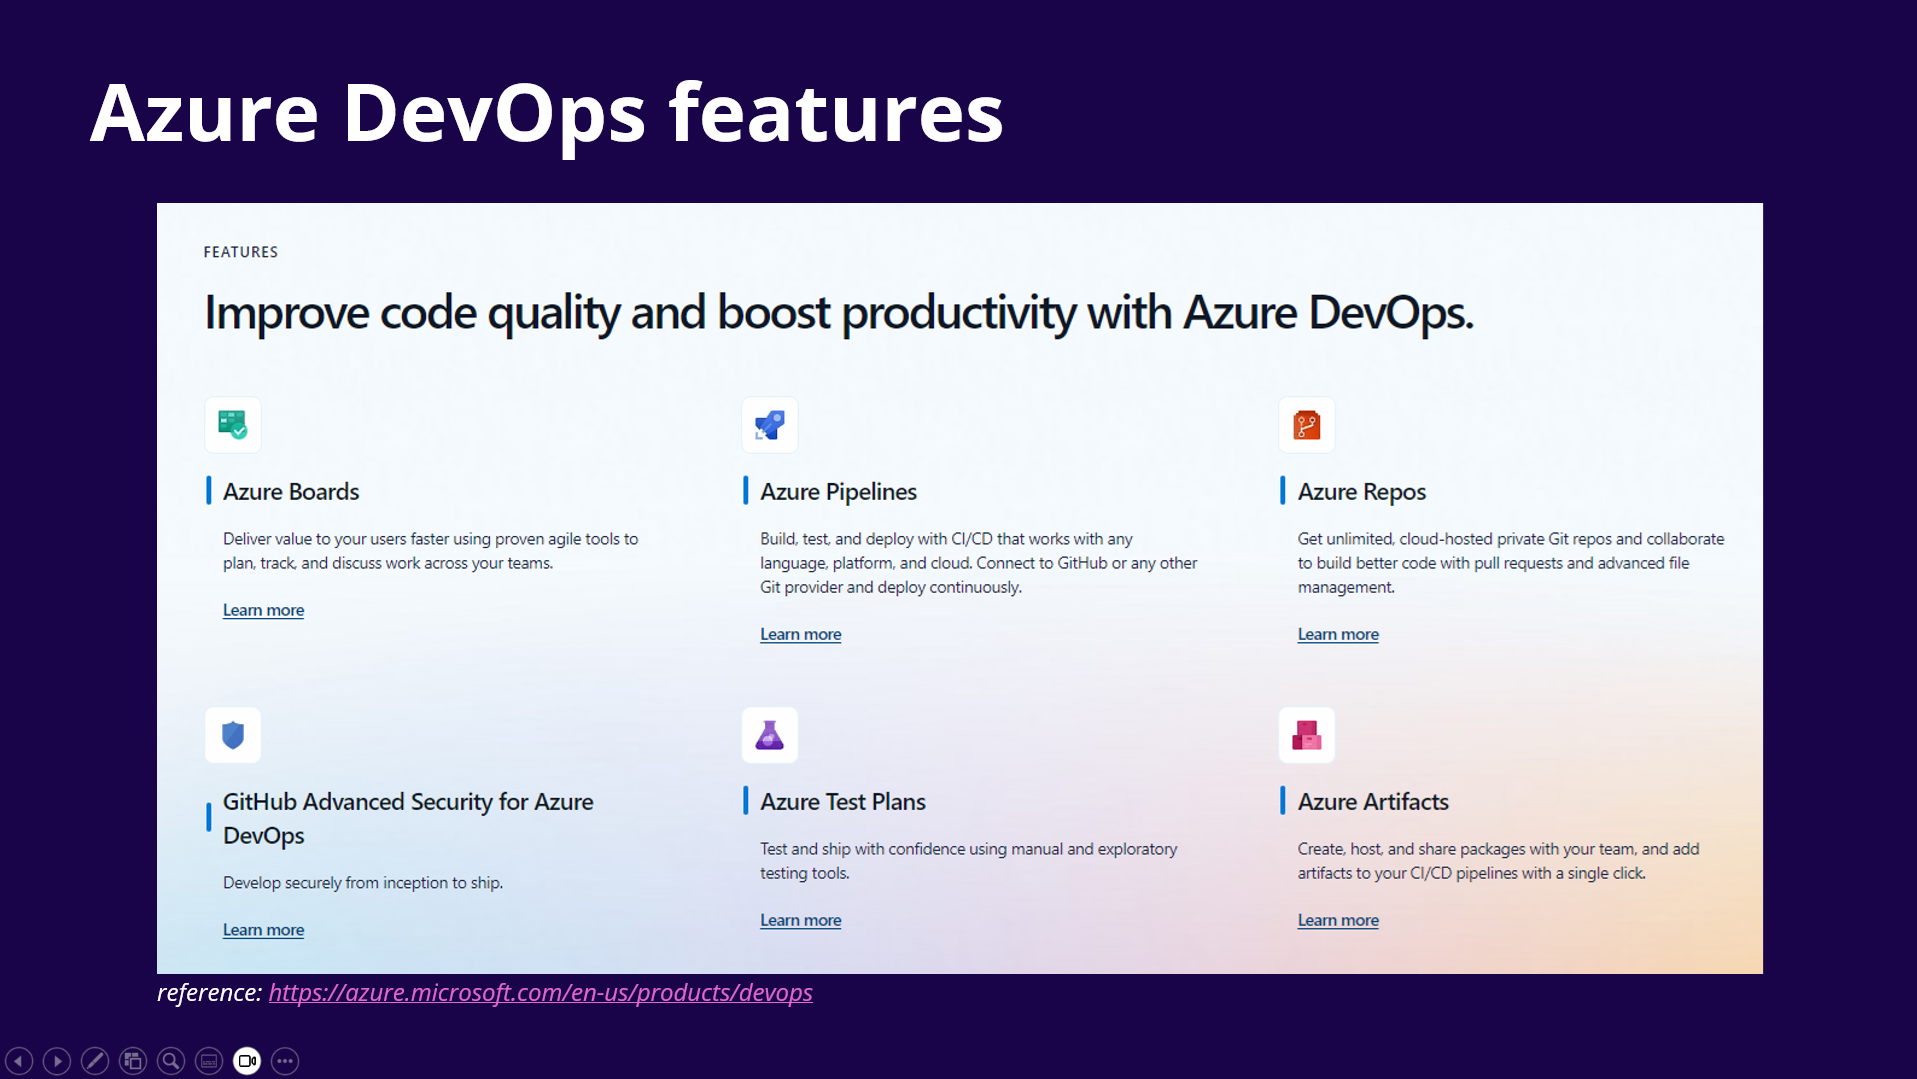Click the Azure Test Plans heading

(842, 802)
